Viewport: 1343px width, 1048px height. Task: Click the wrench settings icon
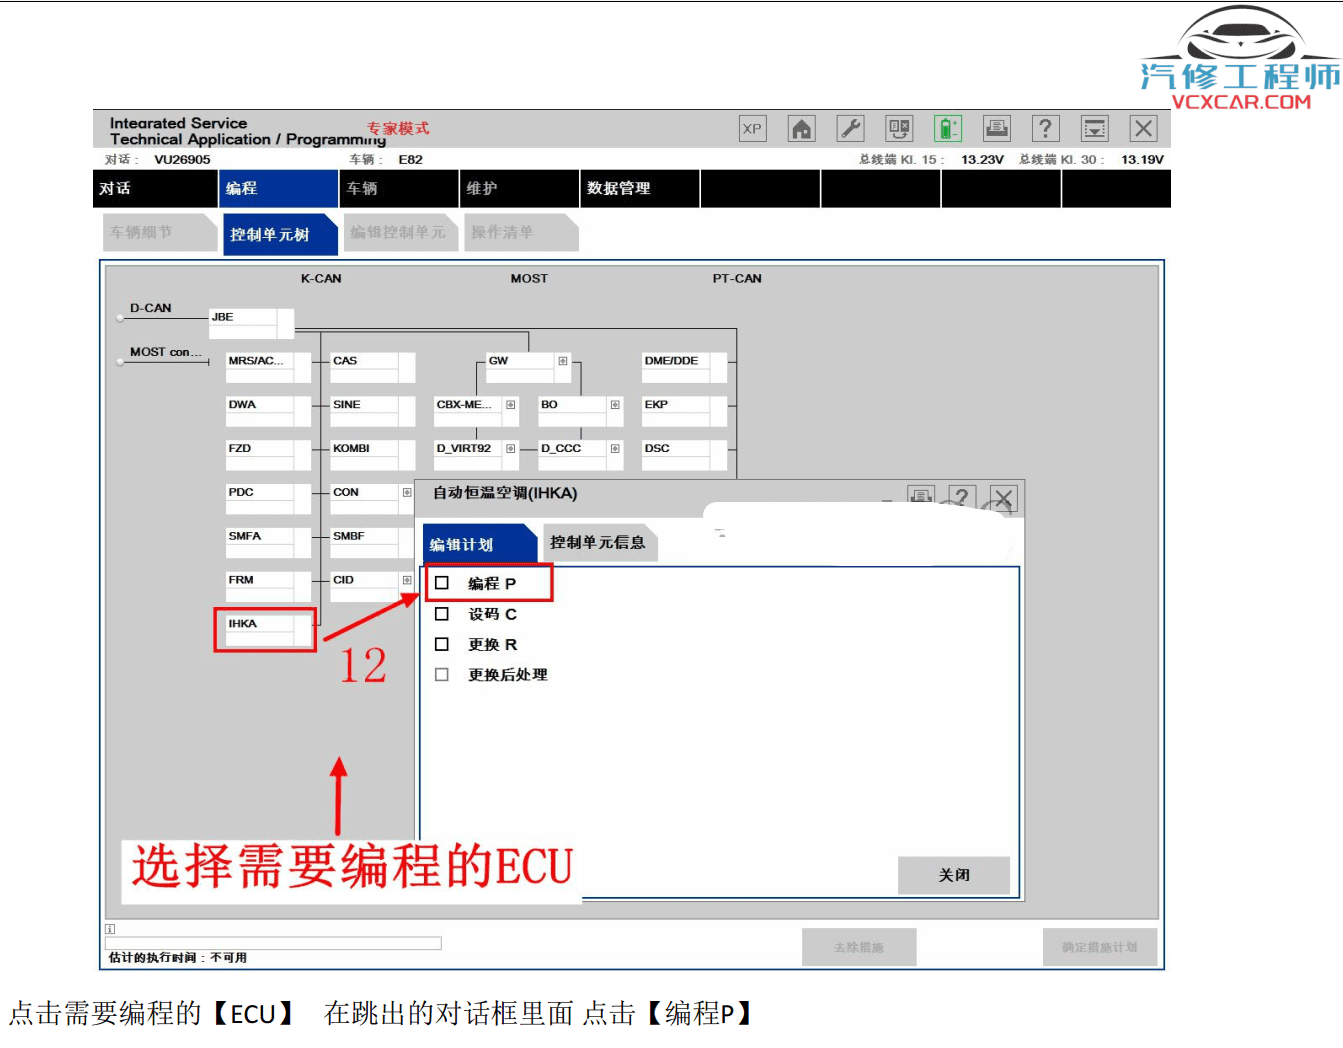[x=849, y=128]
